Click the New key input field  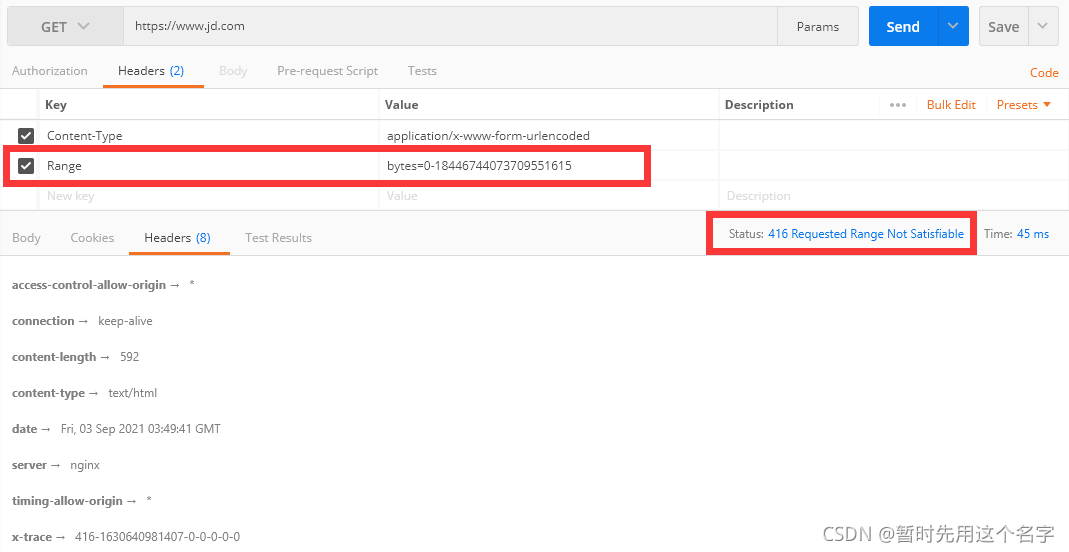pos(209,196)
